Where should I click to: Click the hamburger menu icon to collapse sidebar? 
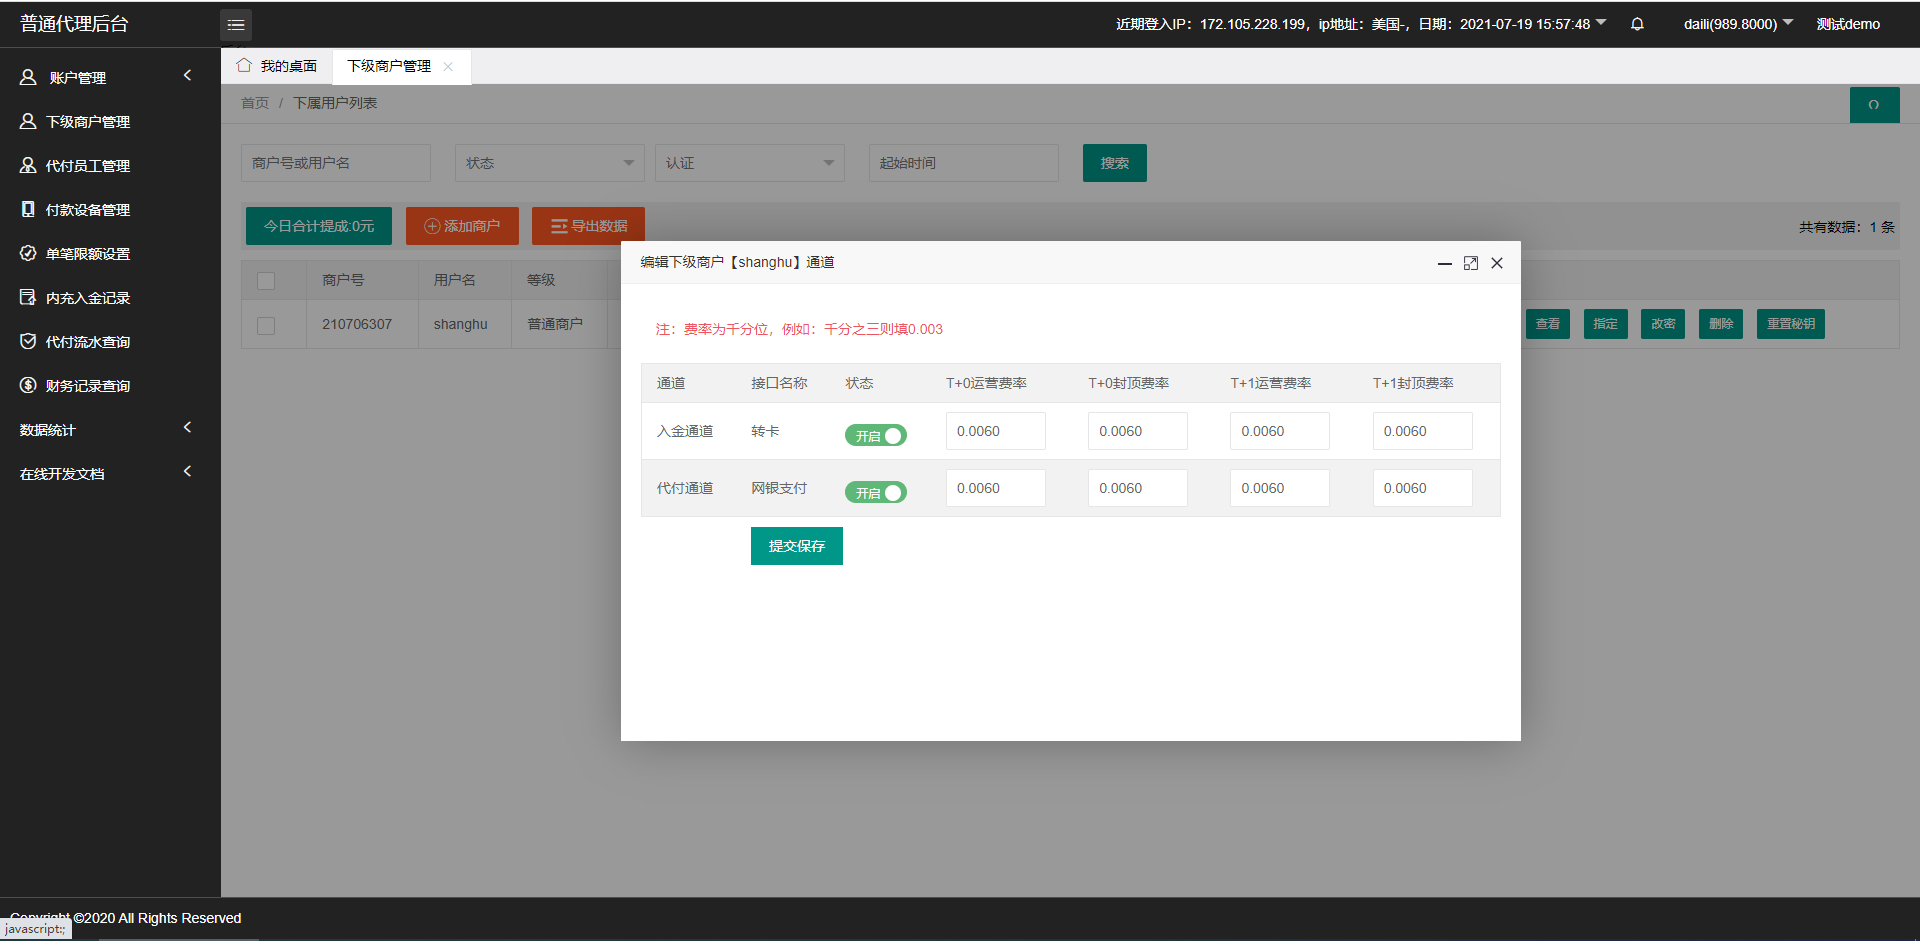pyautogui.click(x=236, y=25)
